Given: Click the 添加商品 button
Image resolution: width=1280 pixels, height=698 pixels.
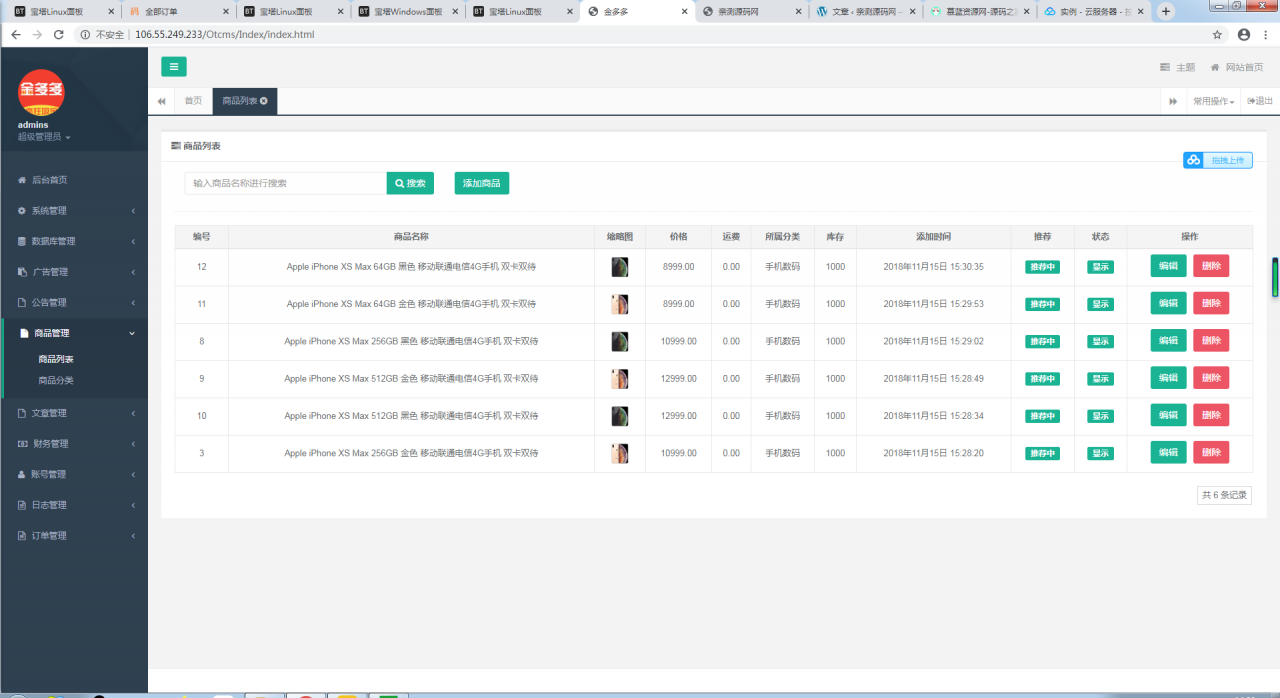Looking at the screenshot, I should pyautogui.click(x=482, y=183).
